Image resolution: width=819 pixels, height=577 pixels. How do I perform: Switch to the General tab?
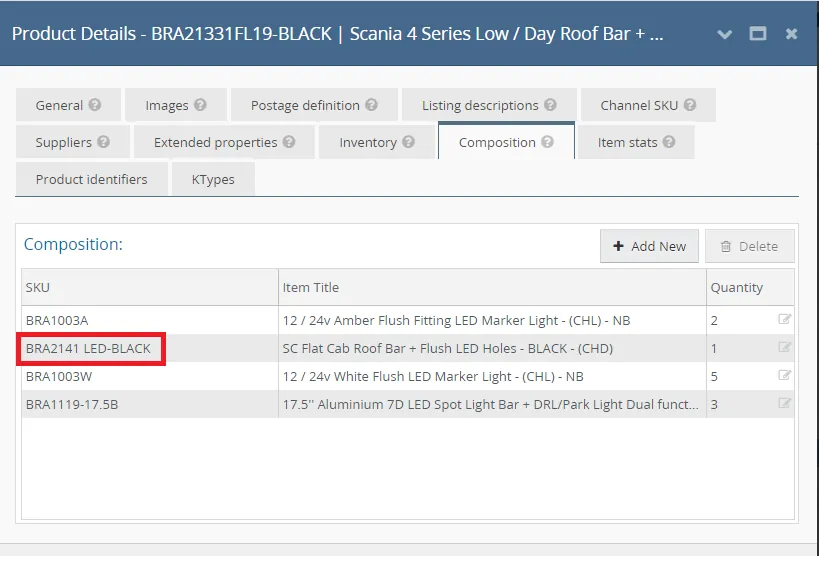(68, 105)
